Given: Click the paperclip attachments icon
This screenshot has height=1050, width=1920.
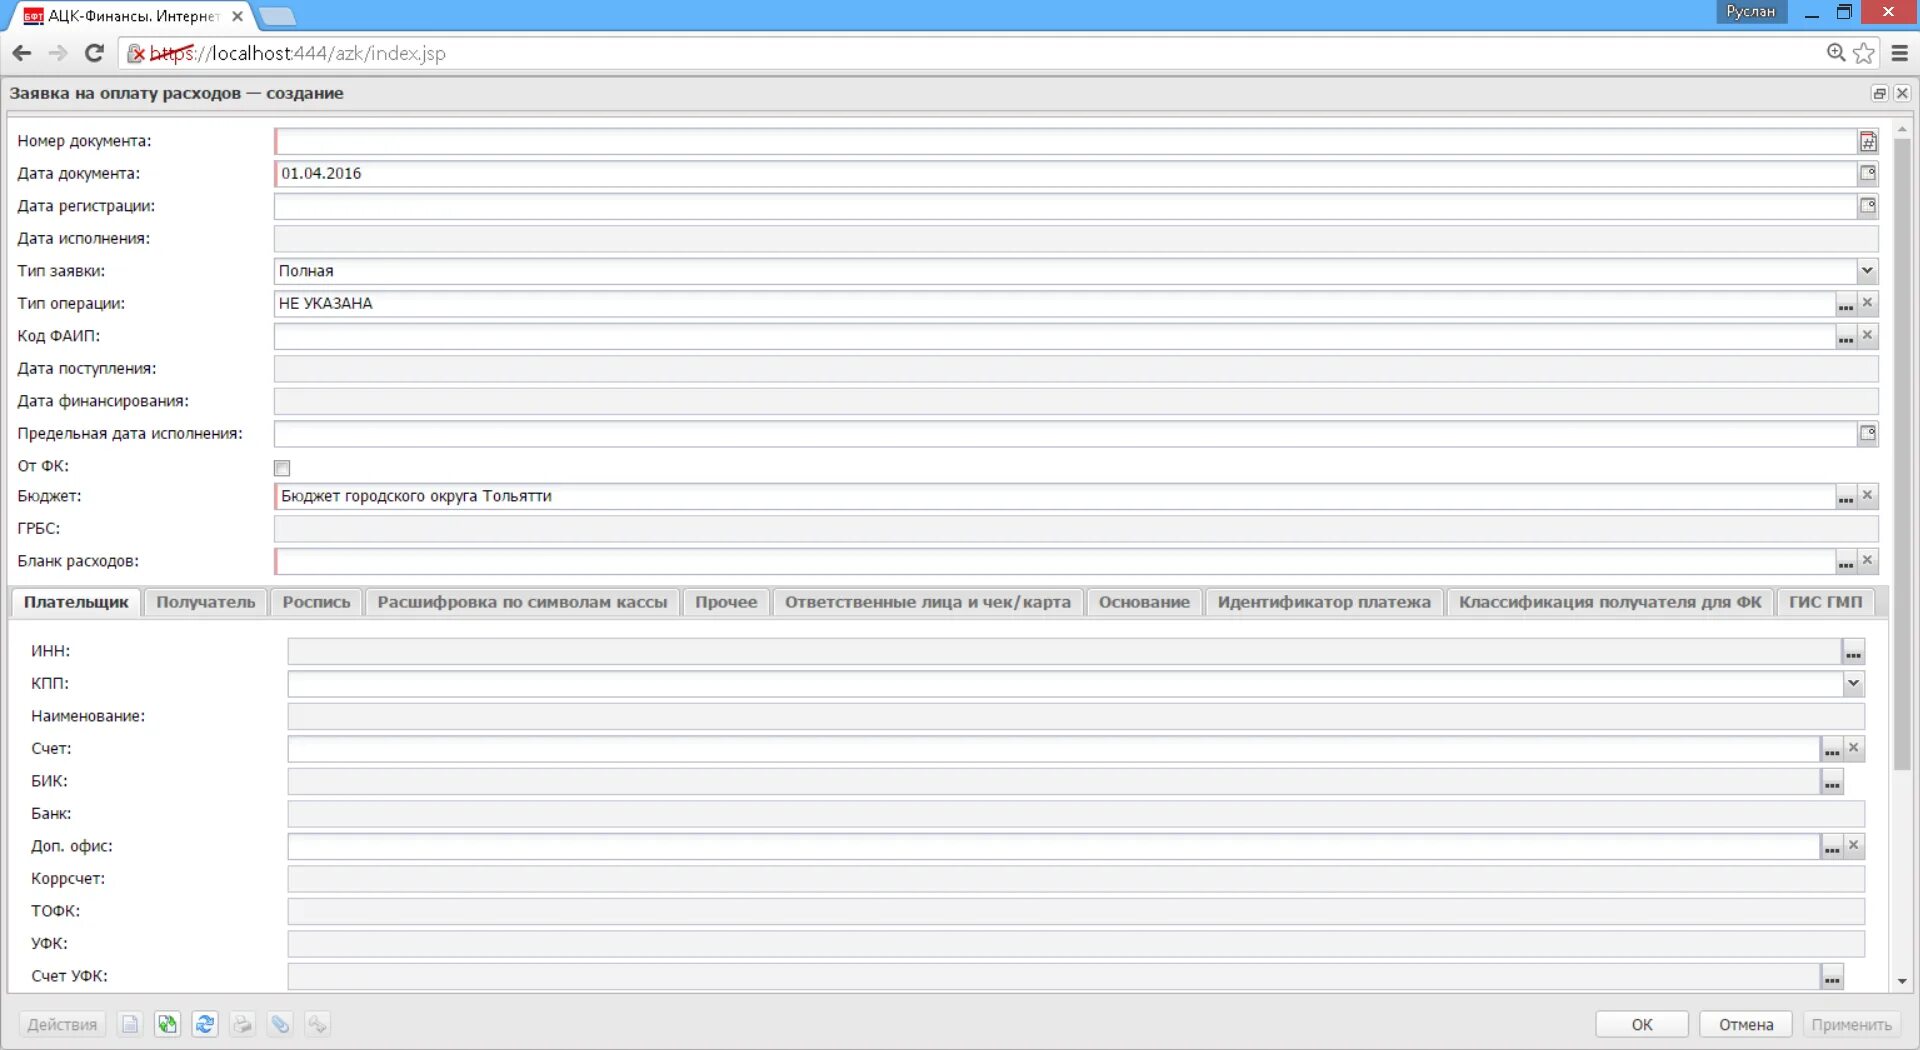Looking at the screenshot, I should 280,1024.
